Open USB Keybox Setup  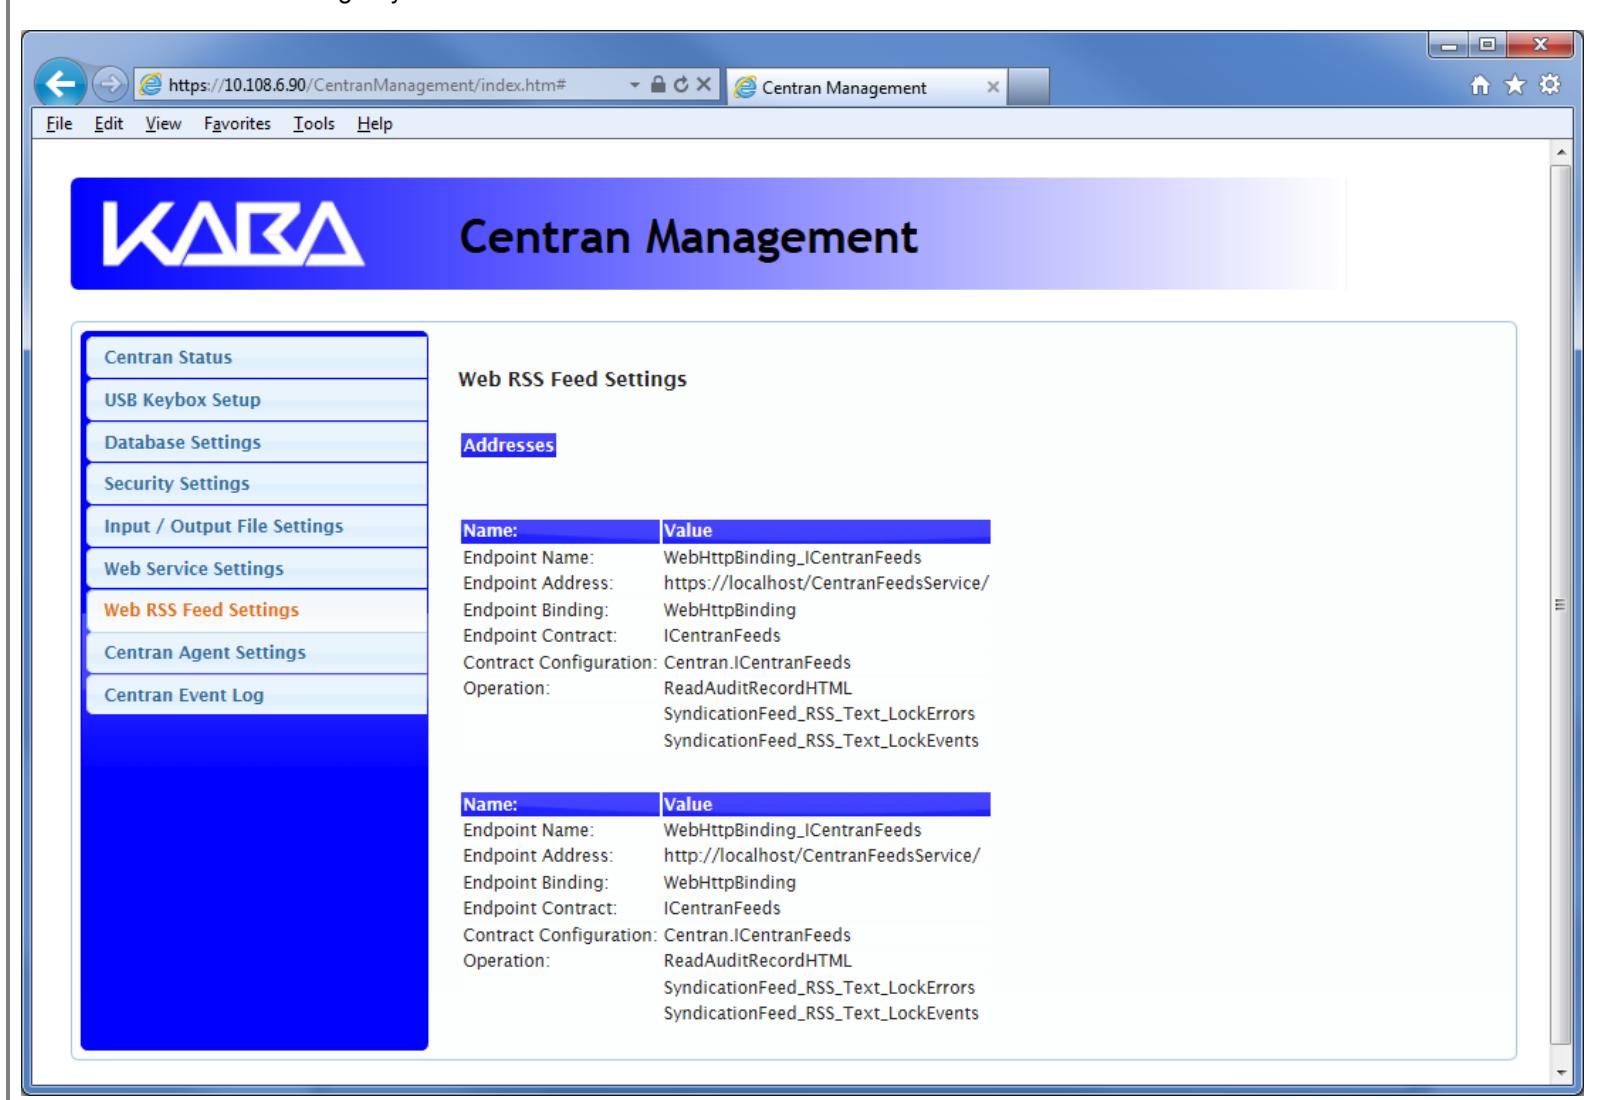coord(257,400)
